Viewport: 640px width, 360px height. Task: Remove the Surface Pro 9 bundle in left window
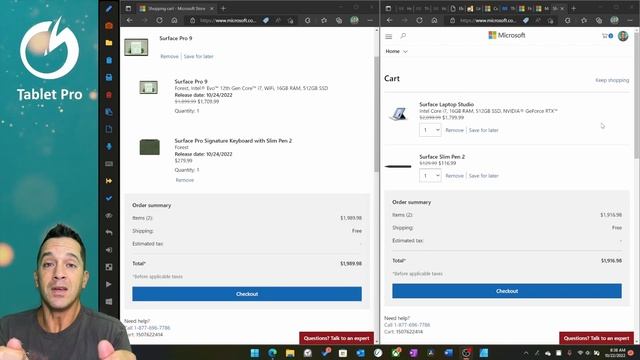[x=169, y=56]
